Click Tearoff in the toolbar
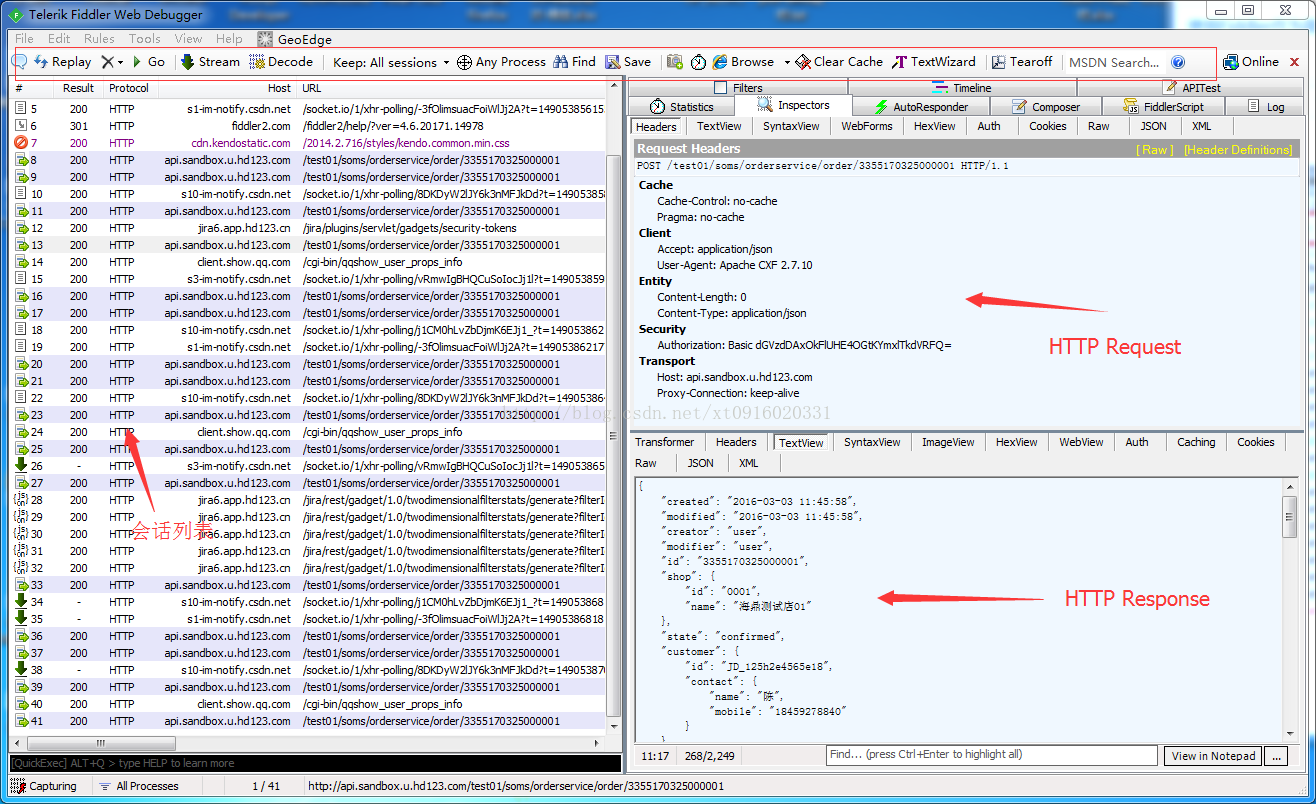1316x804 pixels. [1022, 62]
